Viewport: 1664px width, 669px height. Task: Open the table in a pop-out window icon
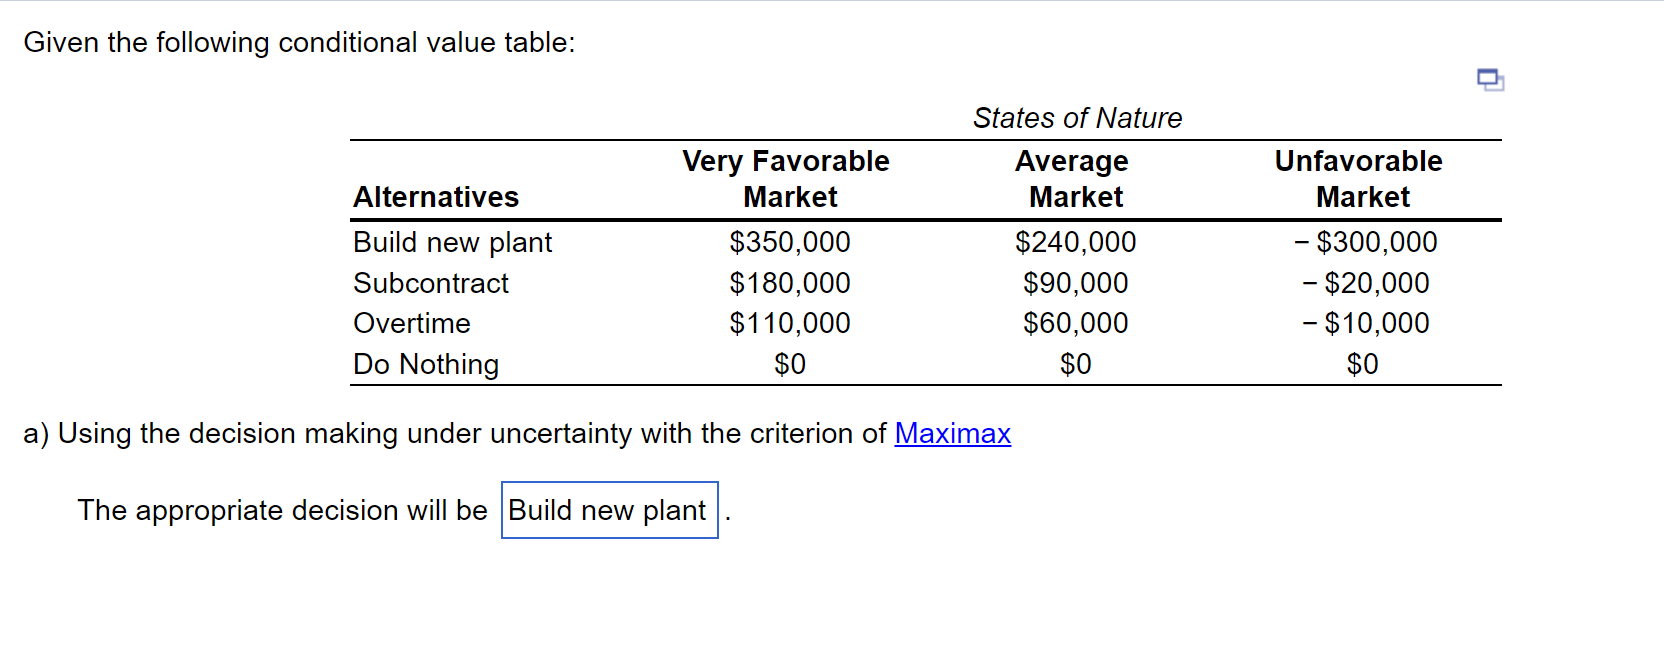(x=1488, y=79)
